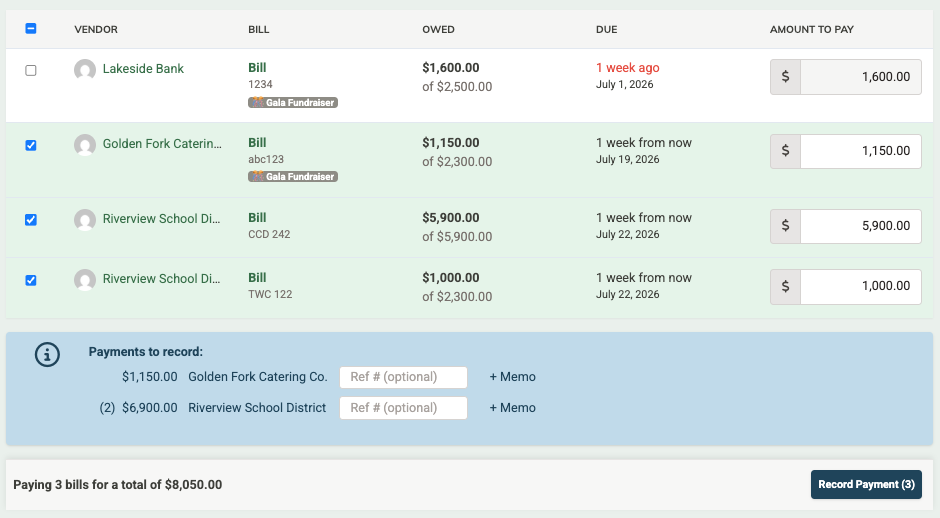Image resolution: width=940 pixels, height=518 pixels.
Task: Click the Ref # field for Riverview School
Action: tap(403, 408)
